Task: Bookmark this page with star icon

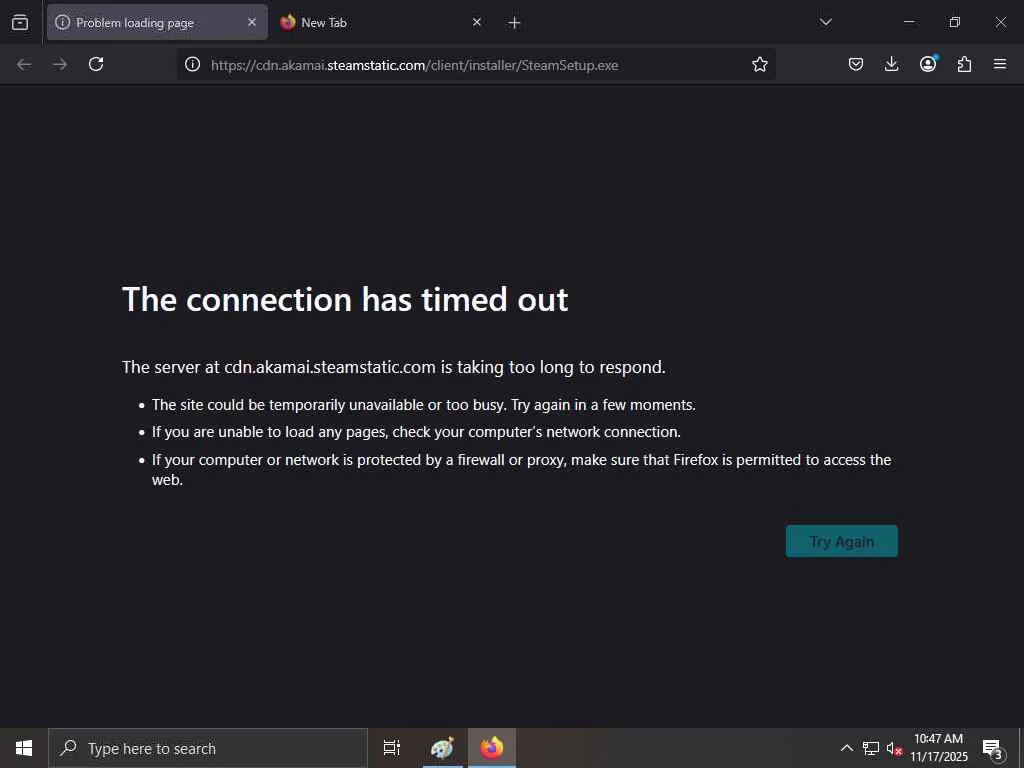Action: (760, 64)
